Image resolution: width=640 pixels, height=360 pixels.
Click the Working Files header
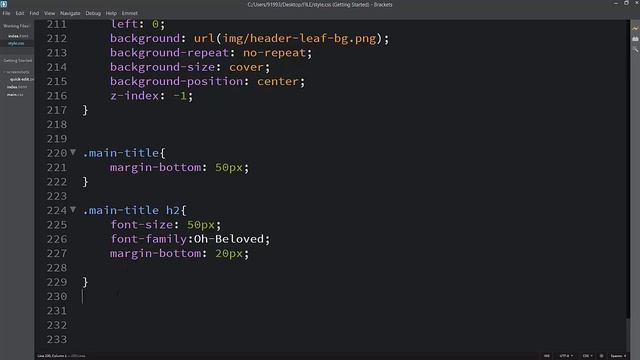[16, 26]
